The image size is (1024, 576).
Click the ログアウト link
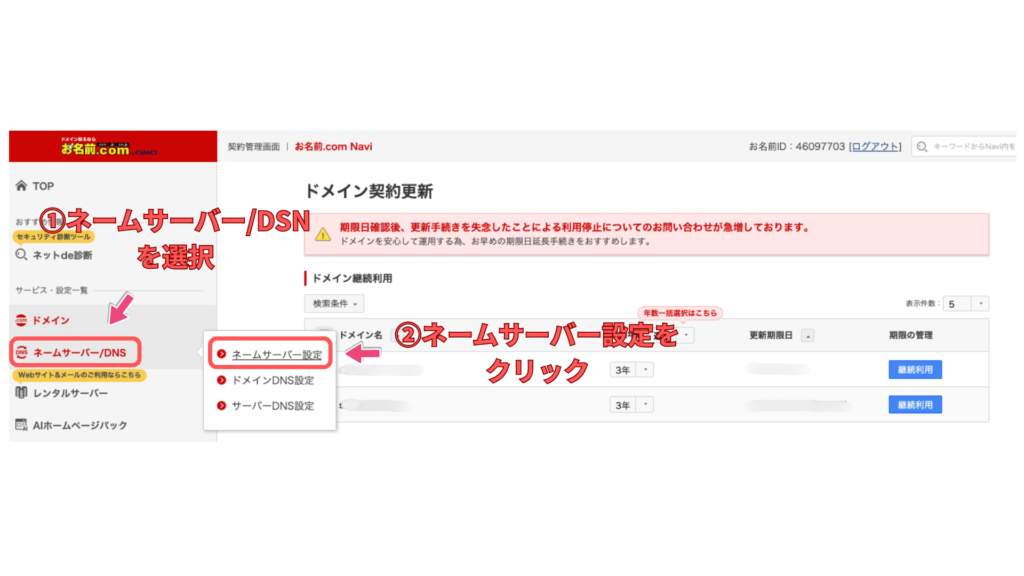click(875, 147)
